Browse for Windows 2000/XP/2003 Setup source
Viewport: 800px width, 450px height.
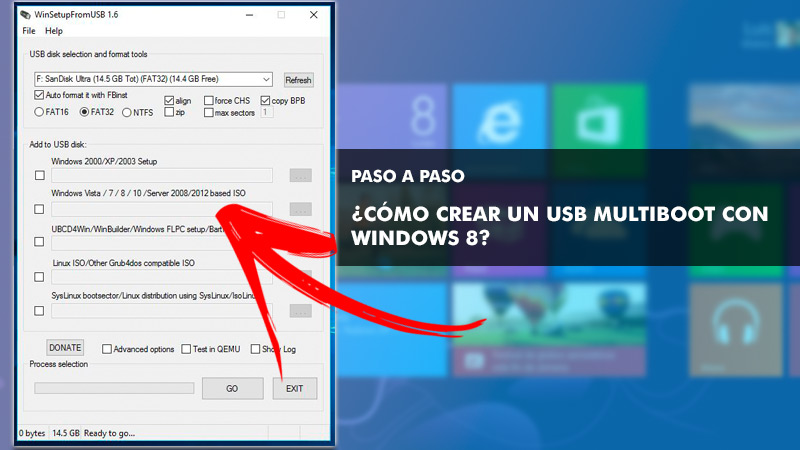[301, 176]
